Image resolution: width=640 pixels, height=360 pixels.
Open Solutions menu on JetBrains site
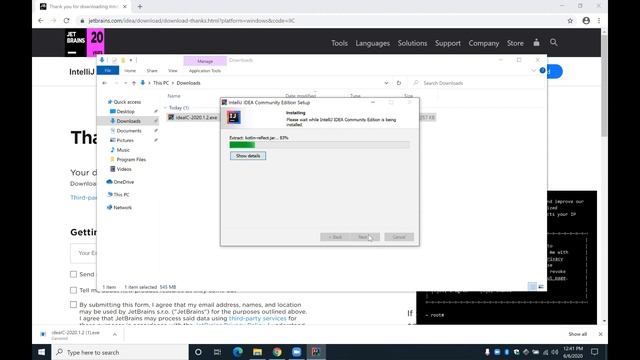click(x=412, y=43)
